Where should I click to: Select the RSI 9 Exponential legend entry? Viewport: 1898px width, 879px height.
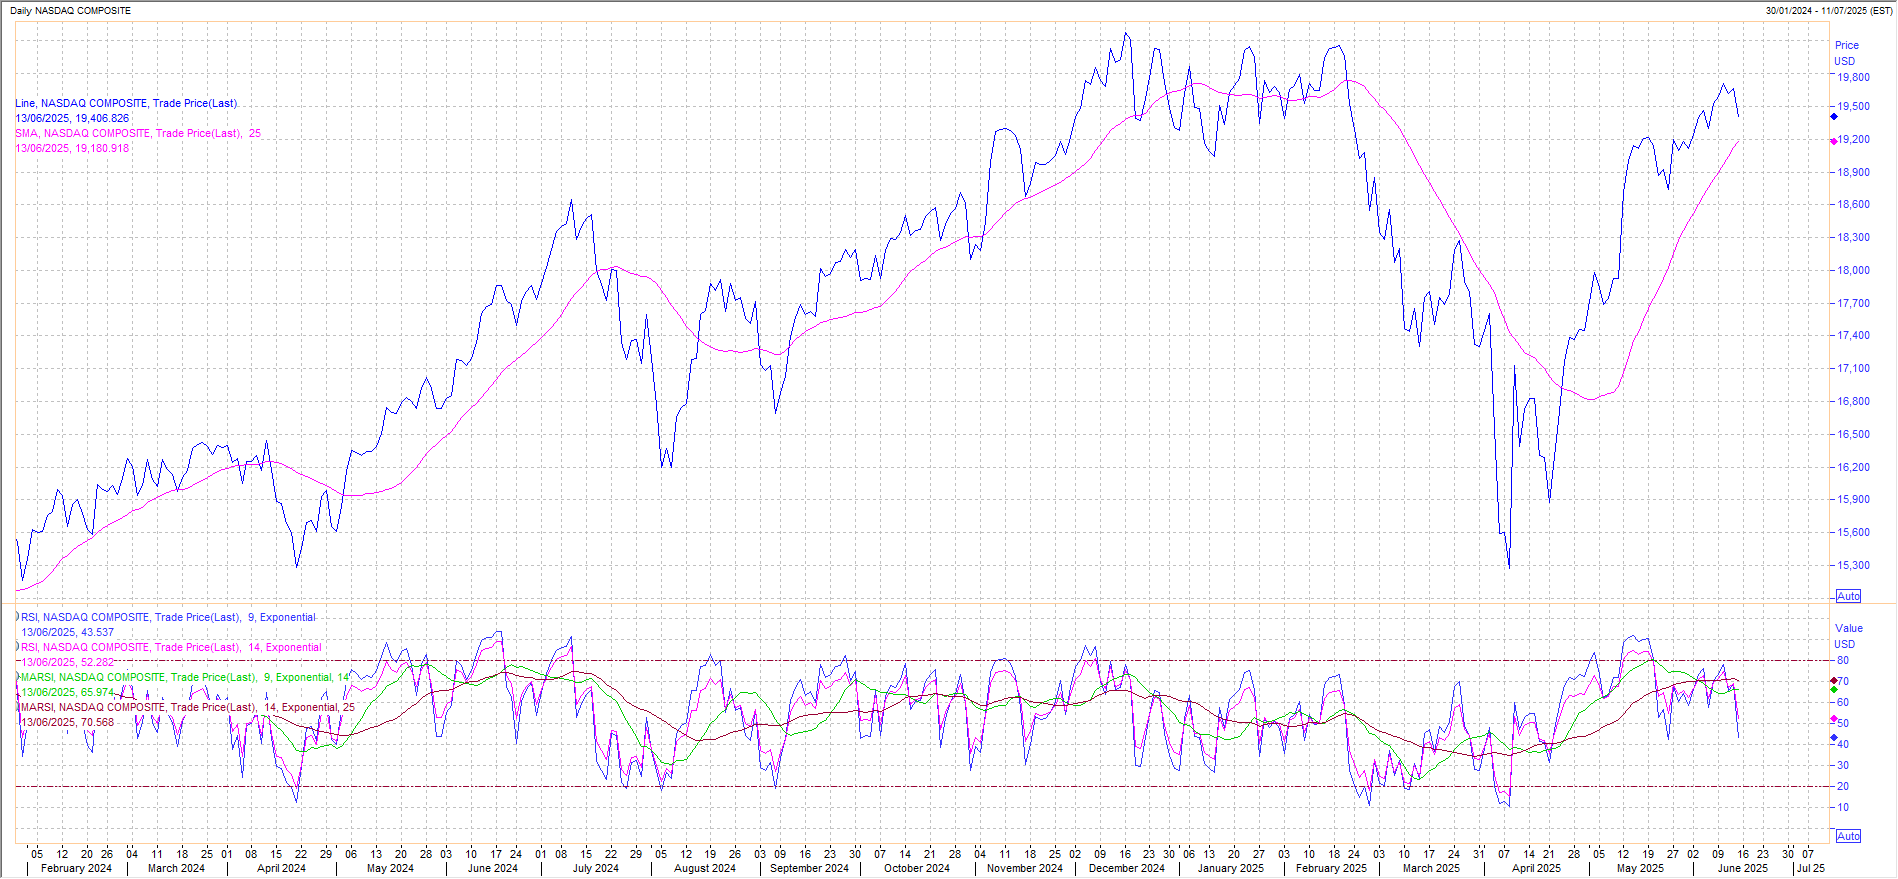point(168,617)
